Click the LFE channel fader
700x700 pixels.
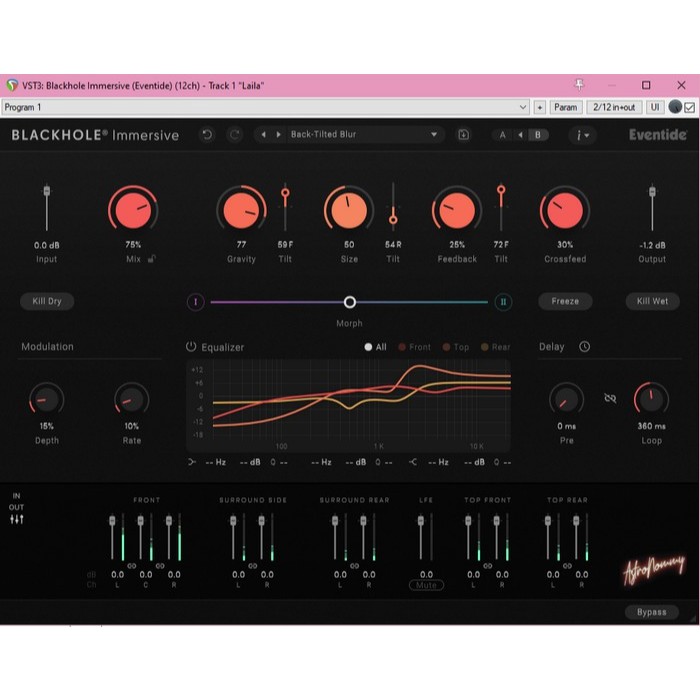(421, 537)
